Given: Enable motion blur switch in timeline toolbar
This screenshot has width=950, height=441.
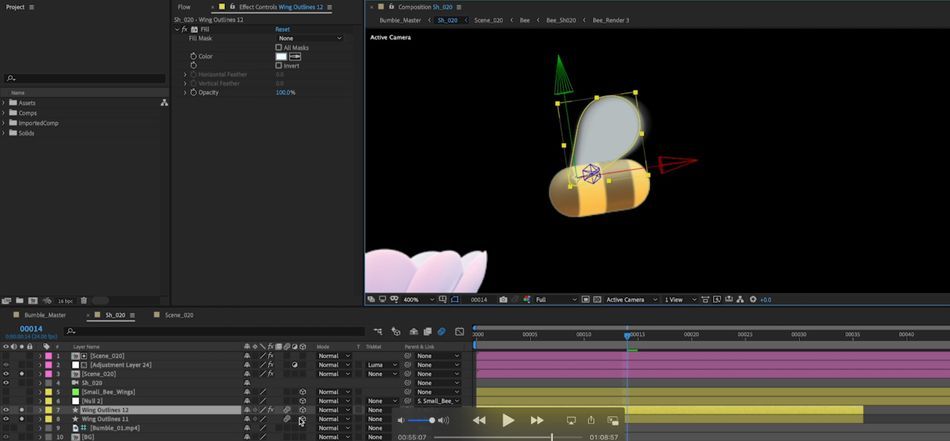Looking at the screenshot, I should [442, 331].
